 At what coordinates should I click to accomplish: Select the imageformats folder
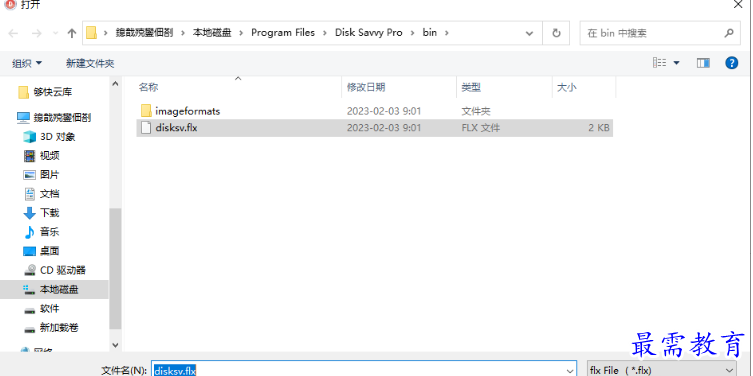pyautogui.click(x=375, y=111)
